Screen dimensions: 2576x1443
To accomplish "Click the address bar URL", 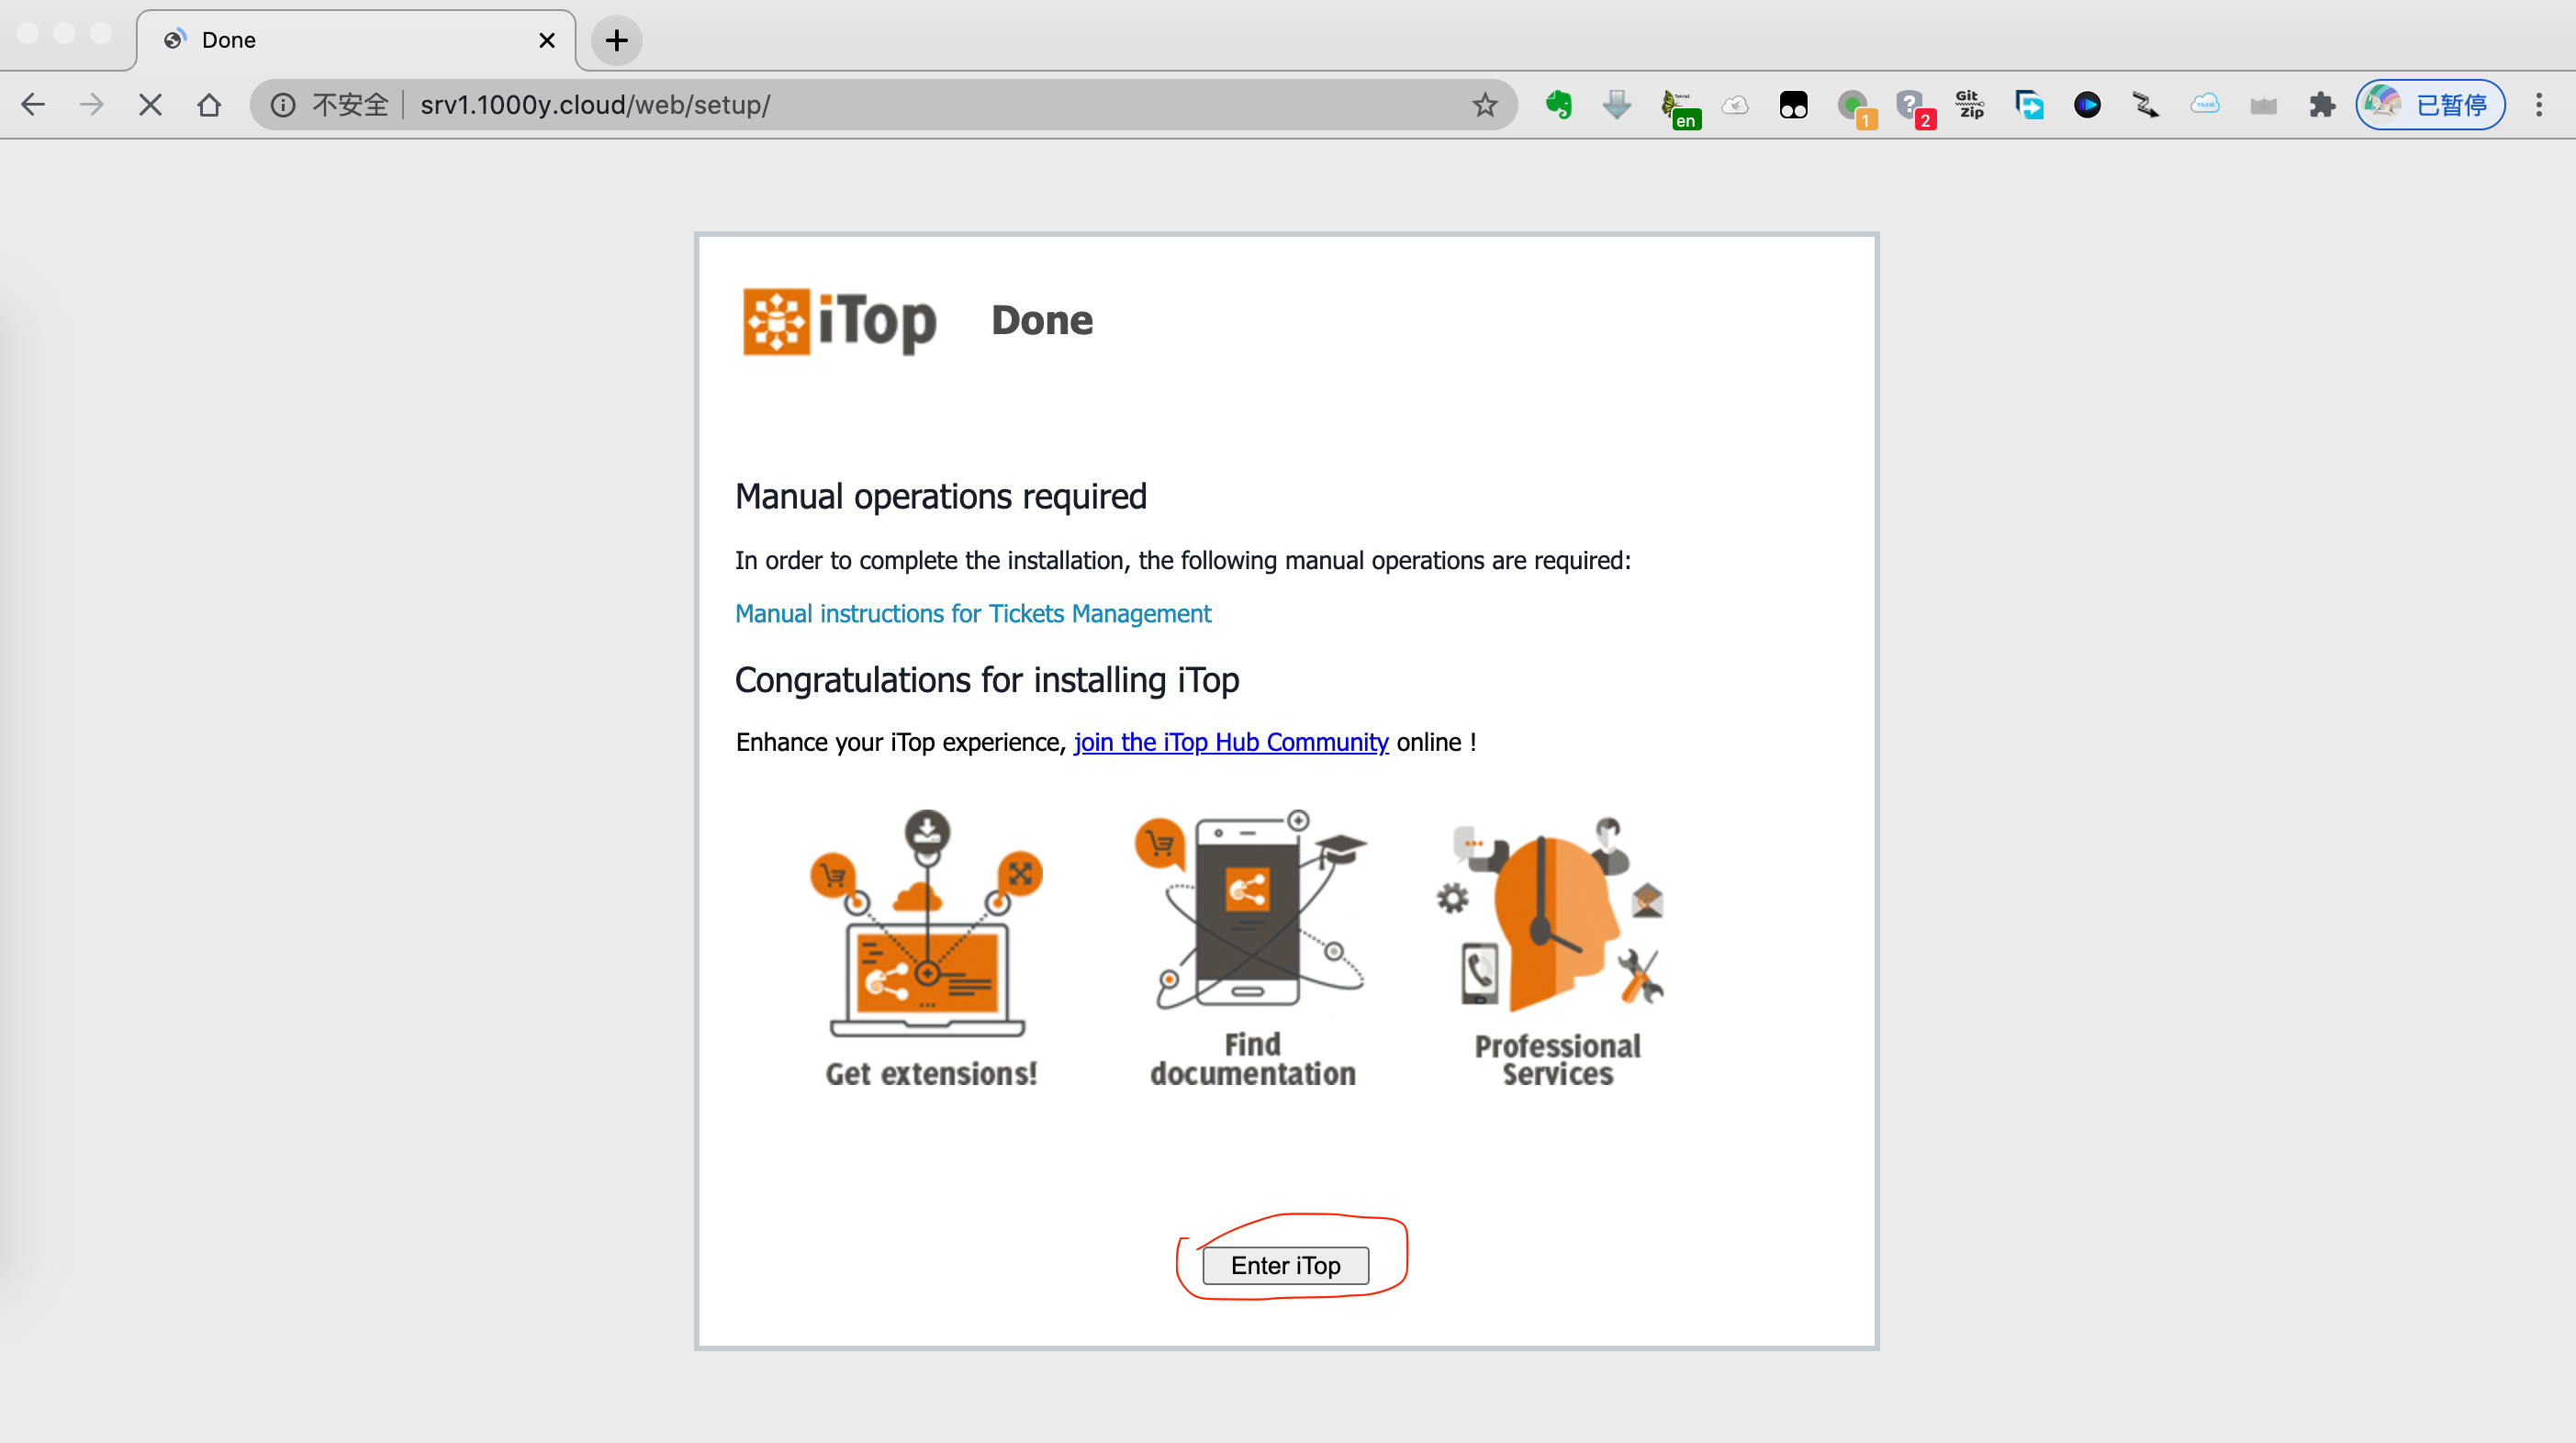I will click(x=595, y=105).
